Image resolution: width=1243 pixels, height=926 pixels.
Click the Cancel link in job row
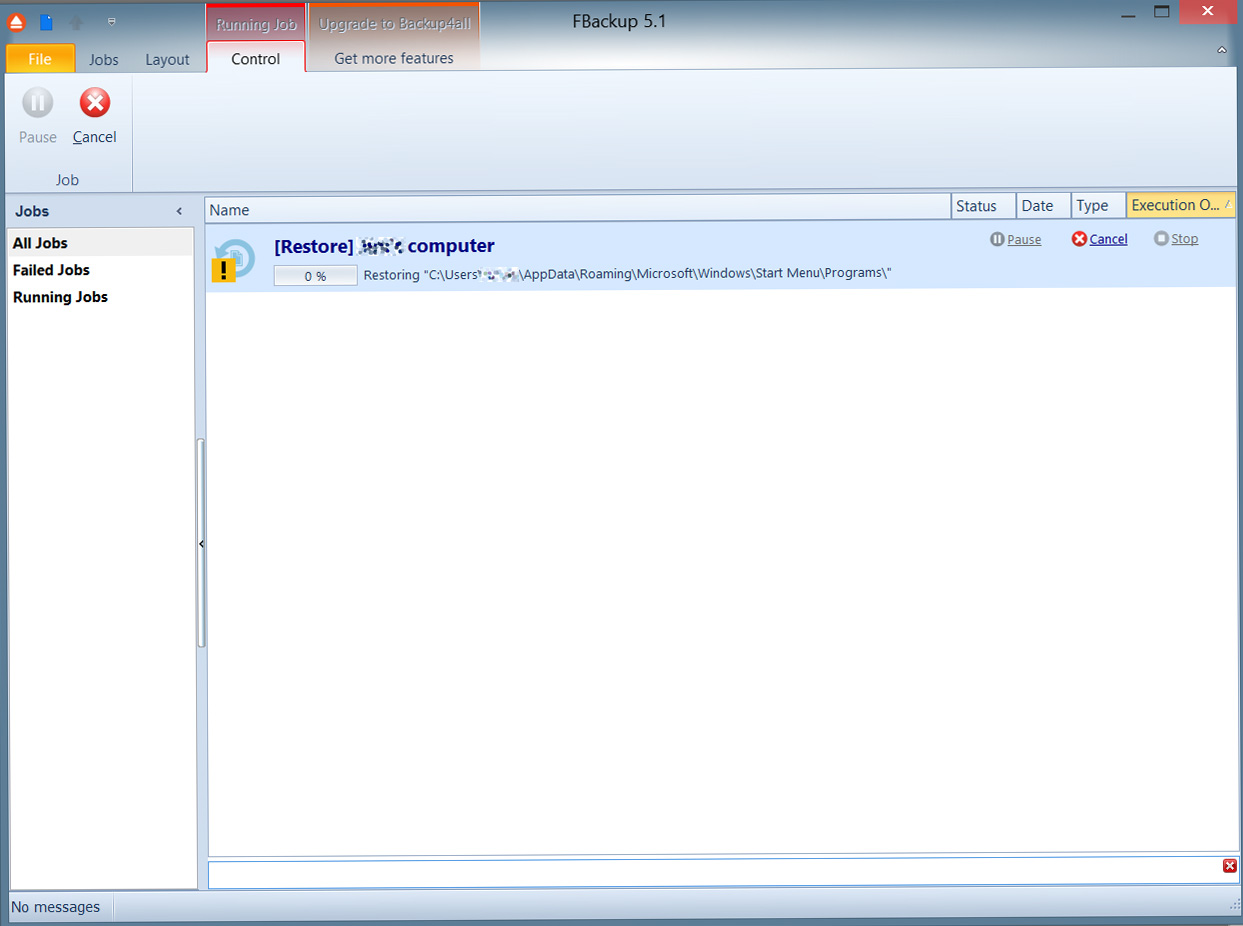[x=1100, y=239]
